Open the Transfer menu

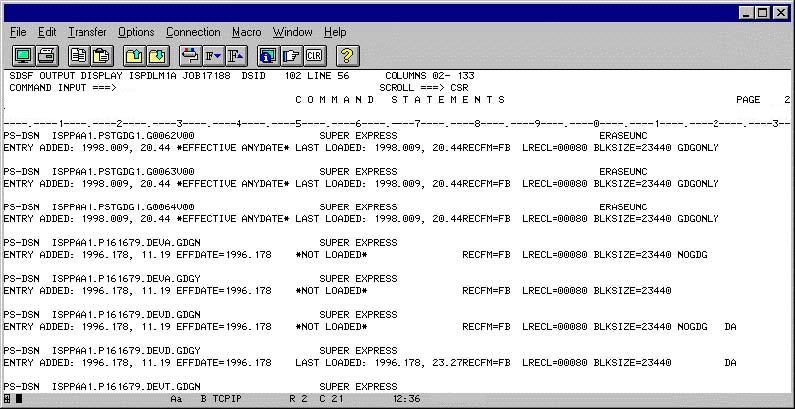[x=87, y=32]
